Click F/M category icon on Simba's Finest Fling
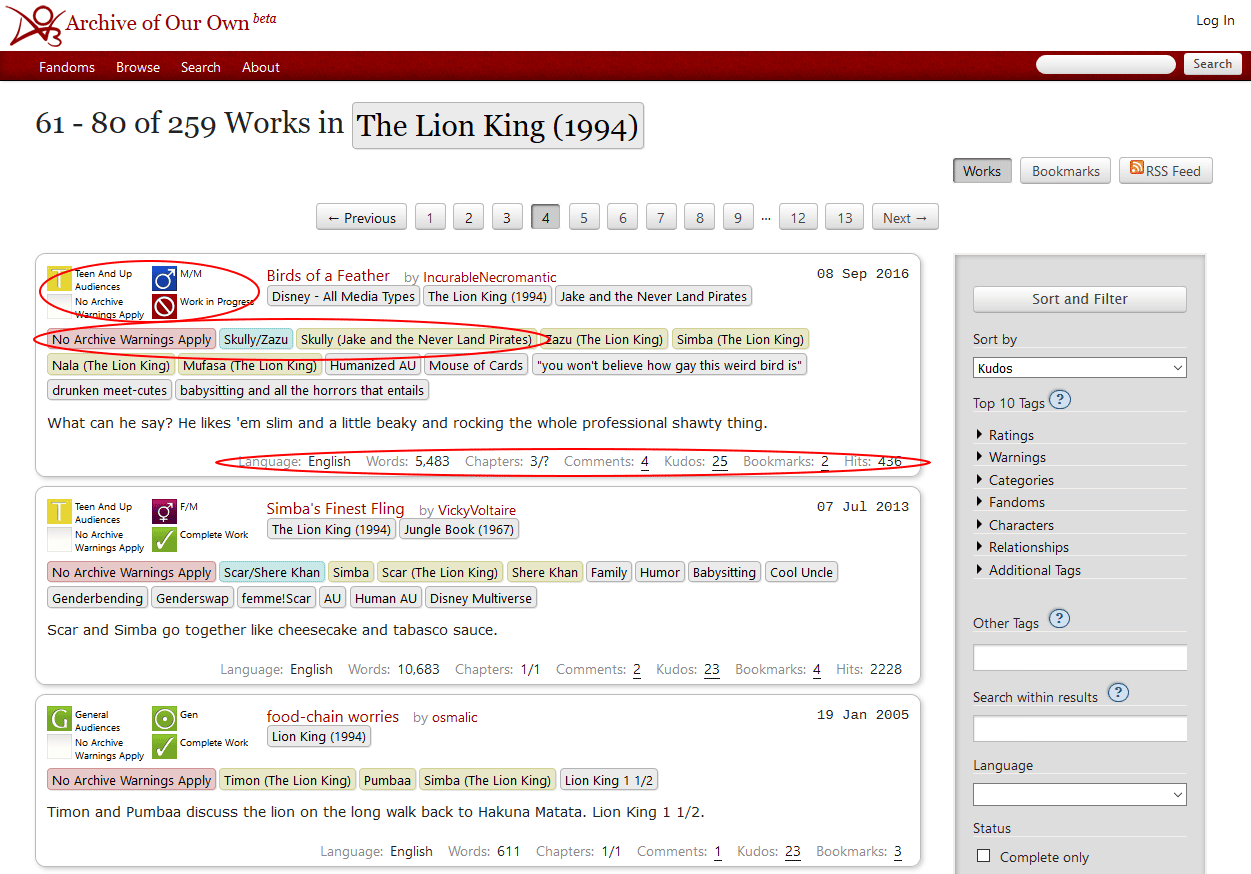Screen dimensions: 1251x874 (x=164, y=512)
